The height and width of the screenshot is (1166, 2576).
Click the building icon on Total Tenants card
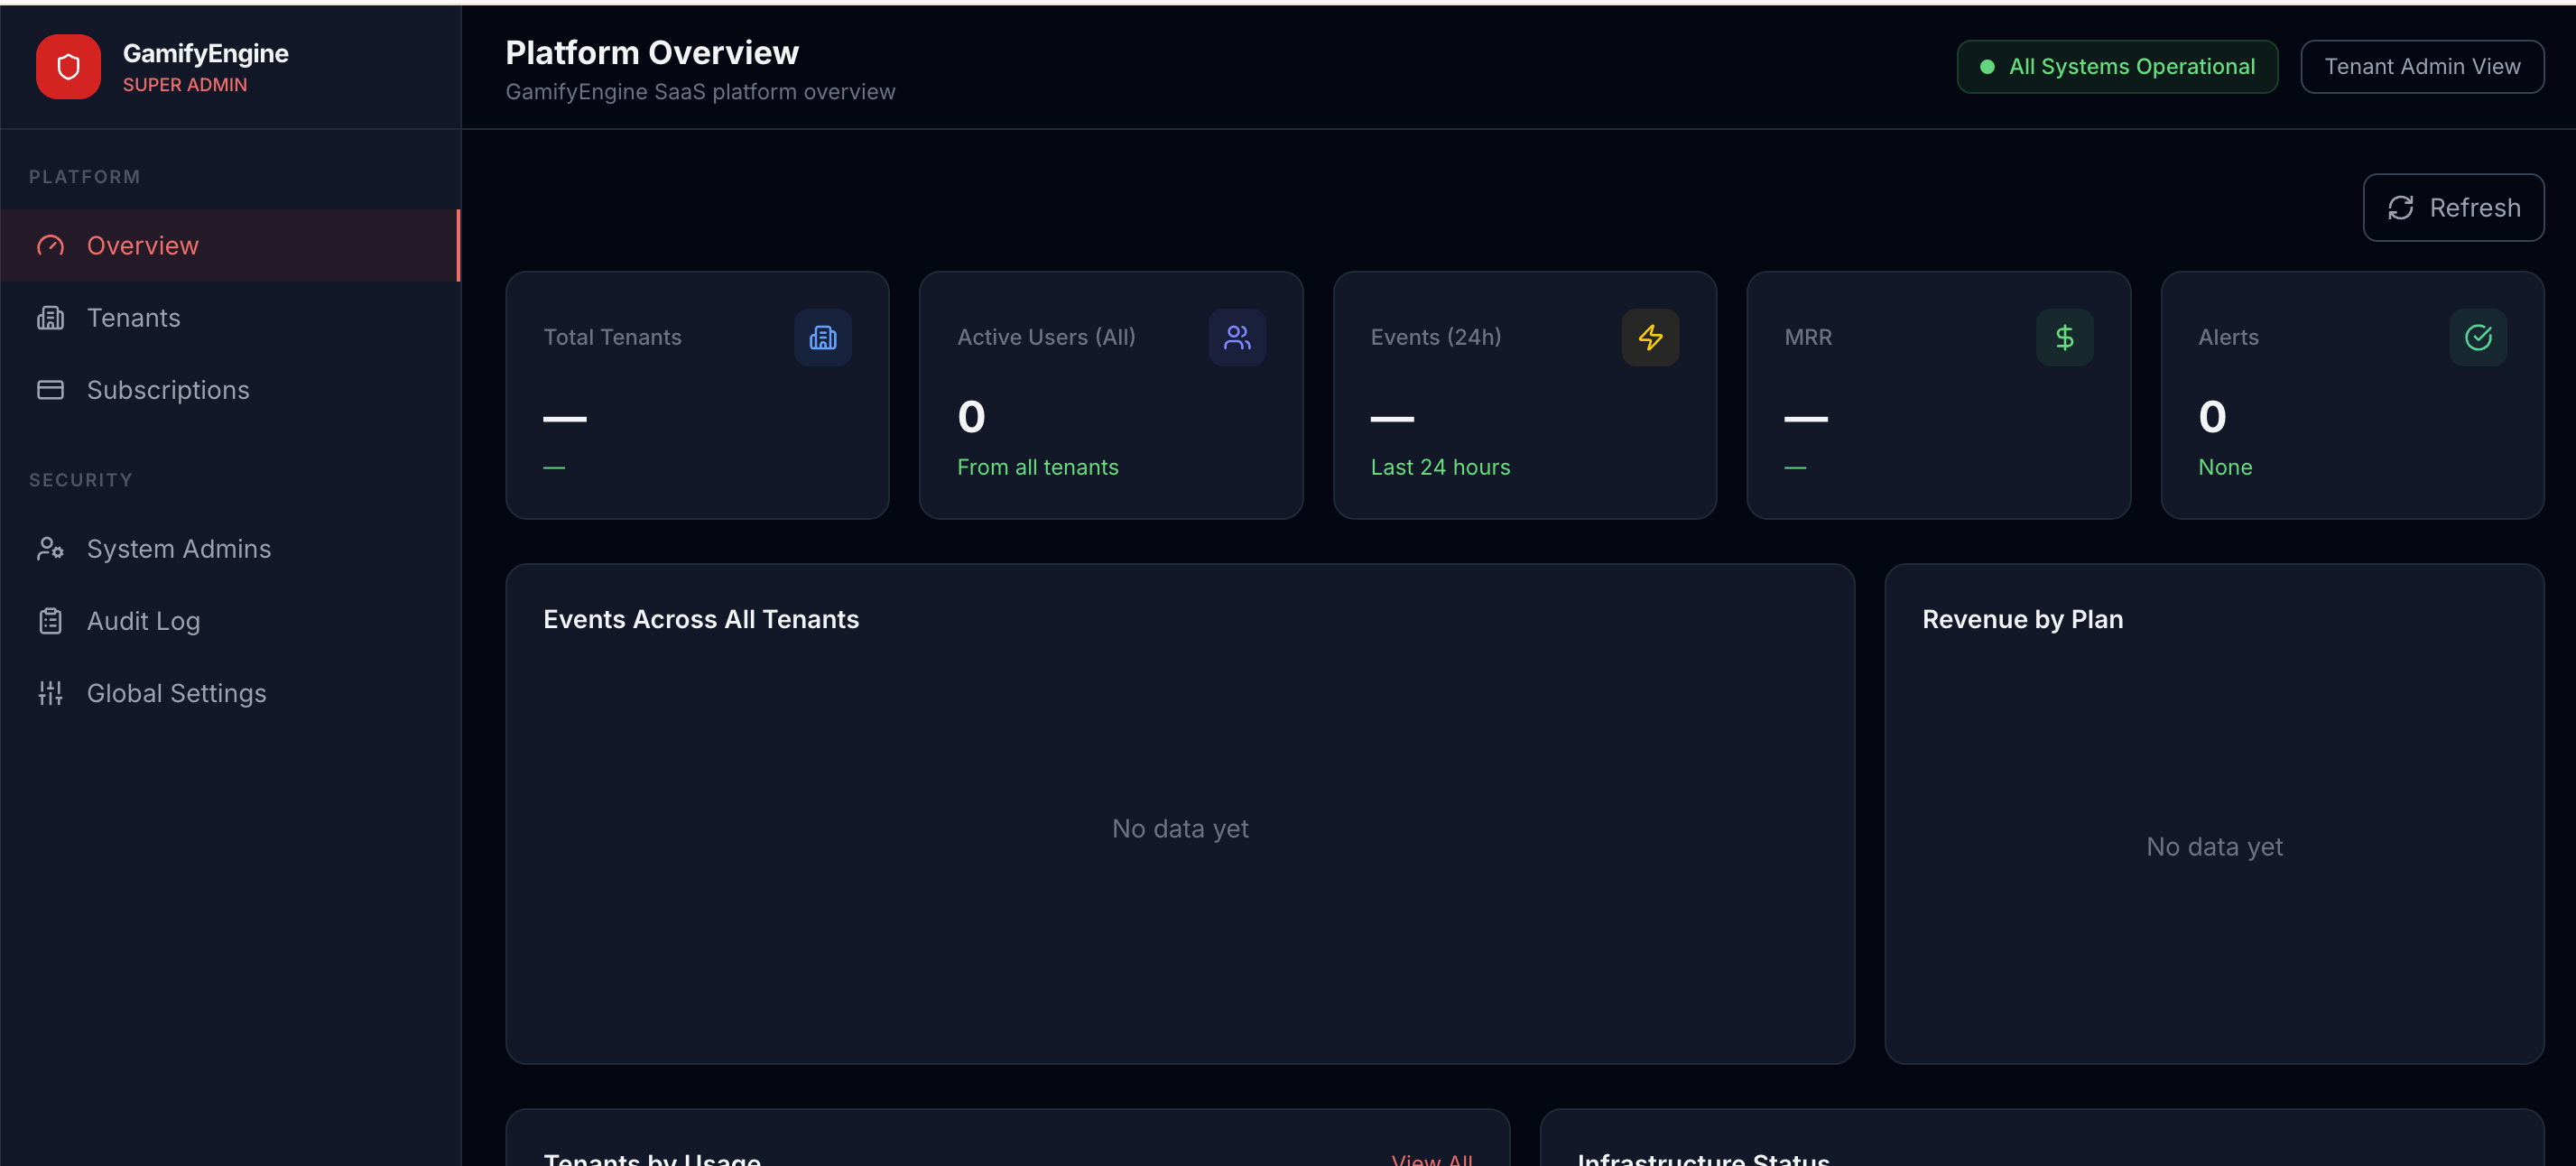tap(822, 337)
